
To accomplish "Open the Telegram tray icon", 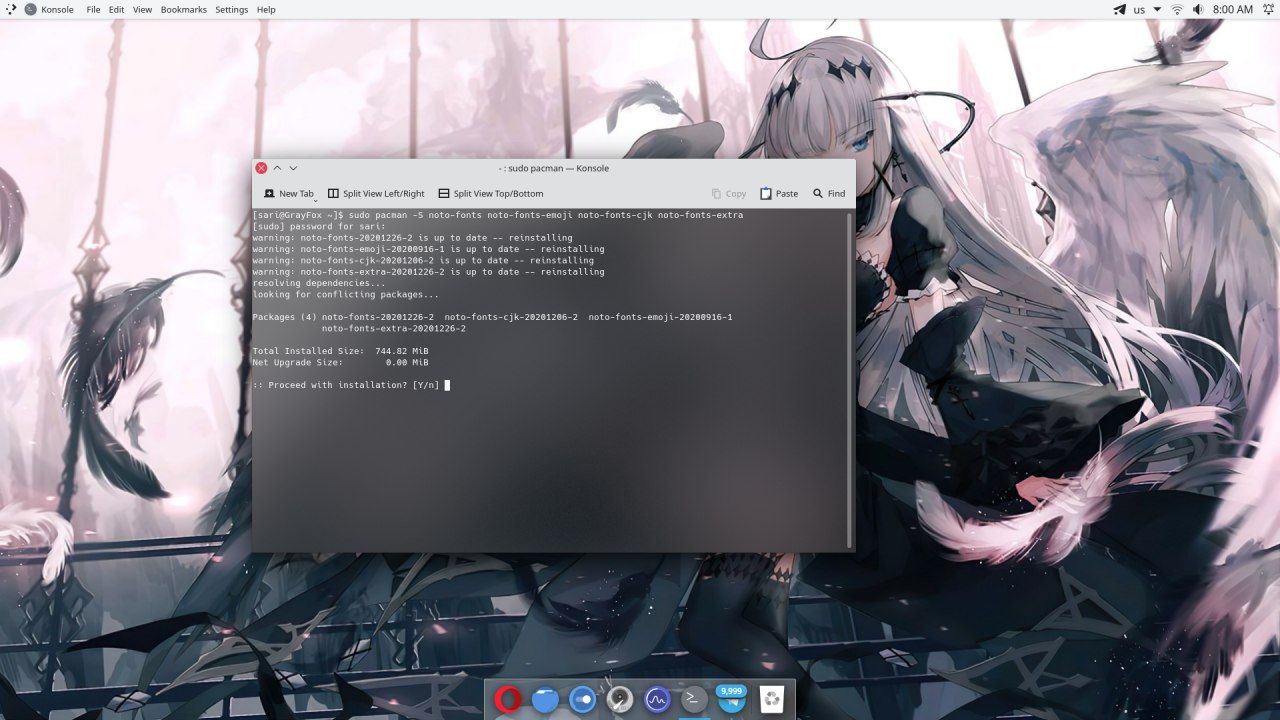I will click(x=1119, y=9).
